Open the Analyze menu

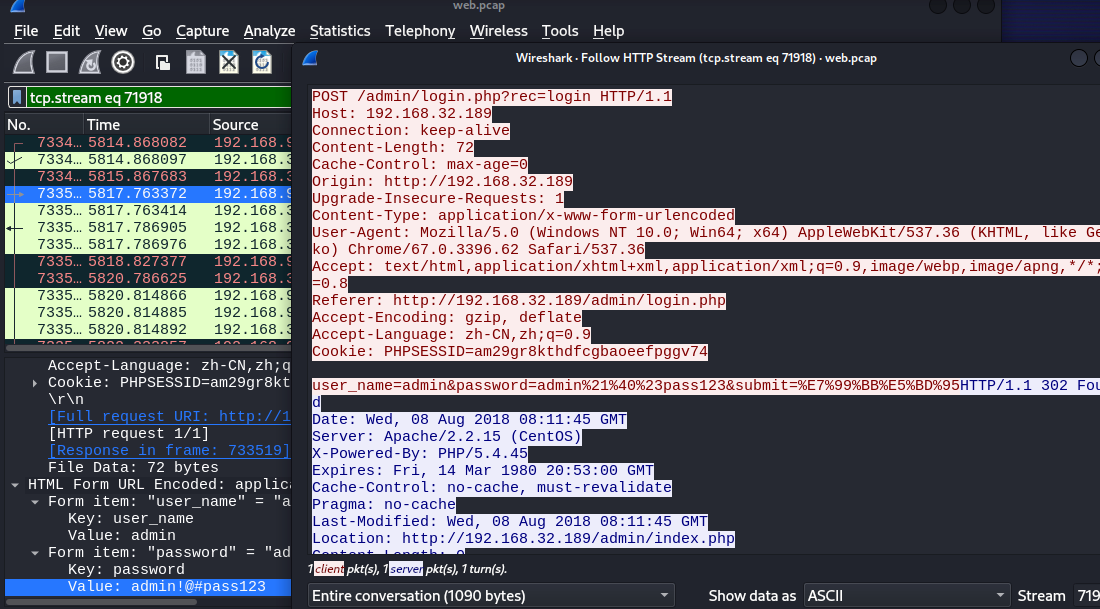pos(269,31)
